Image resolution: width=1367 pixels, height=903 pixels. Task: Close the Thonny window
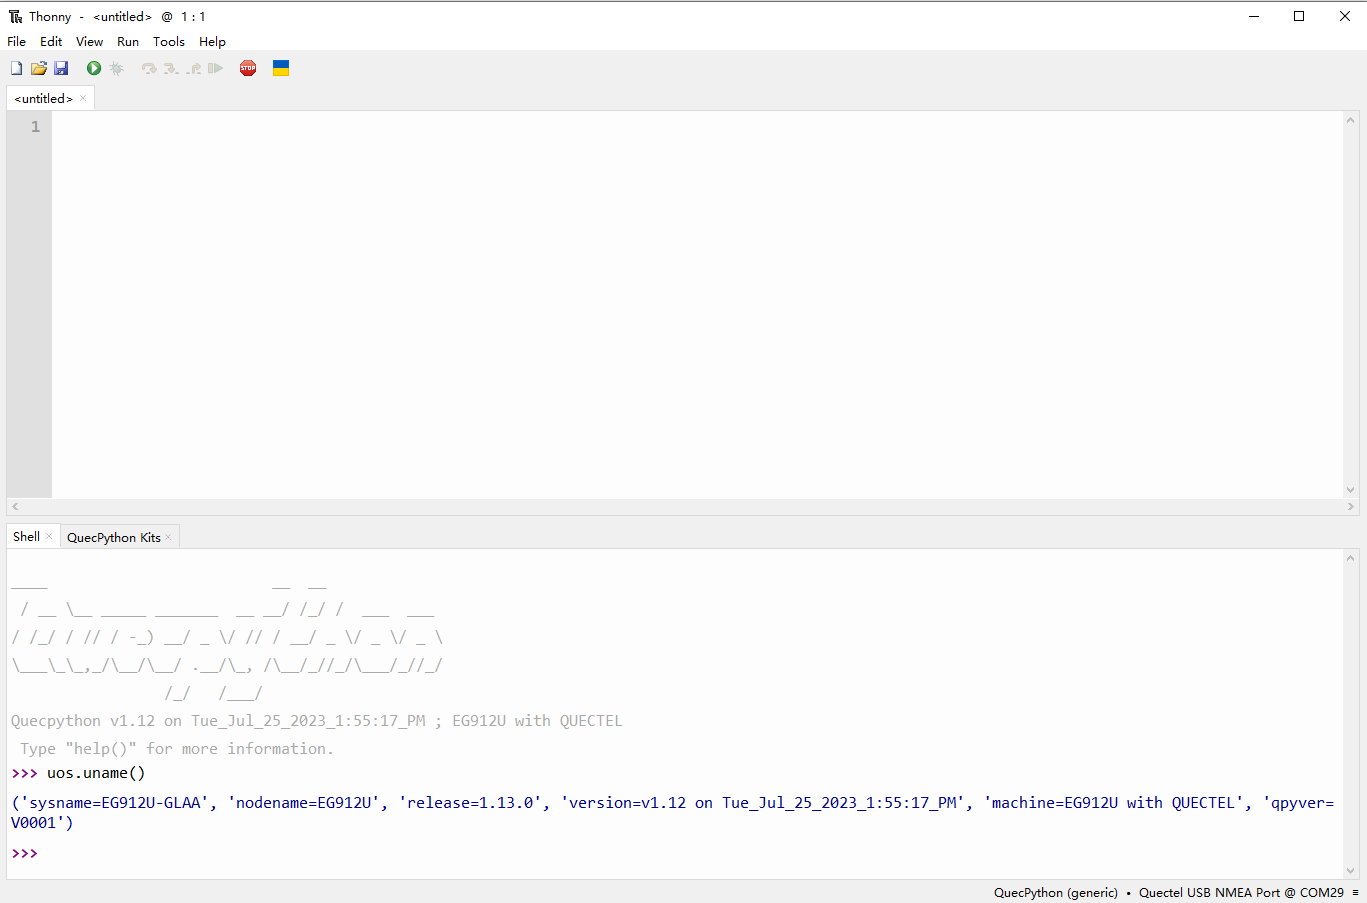[1345, 16]
